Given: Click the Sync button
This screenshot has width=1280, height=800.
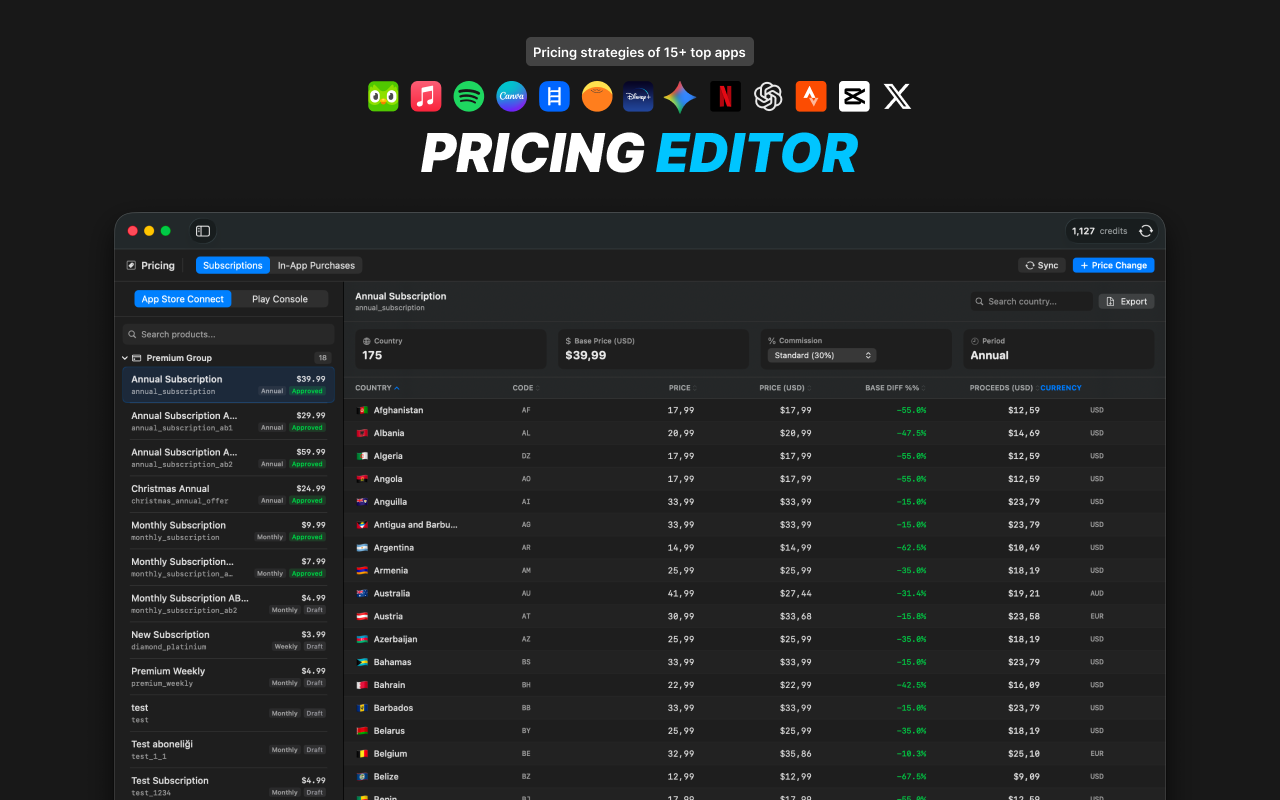Looking at the screenshot, I should click(1041, 265).
